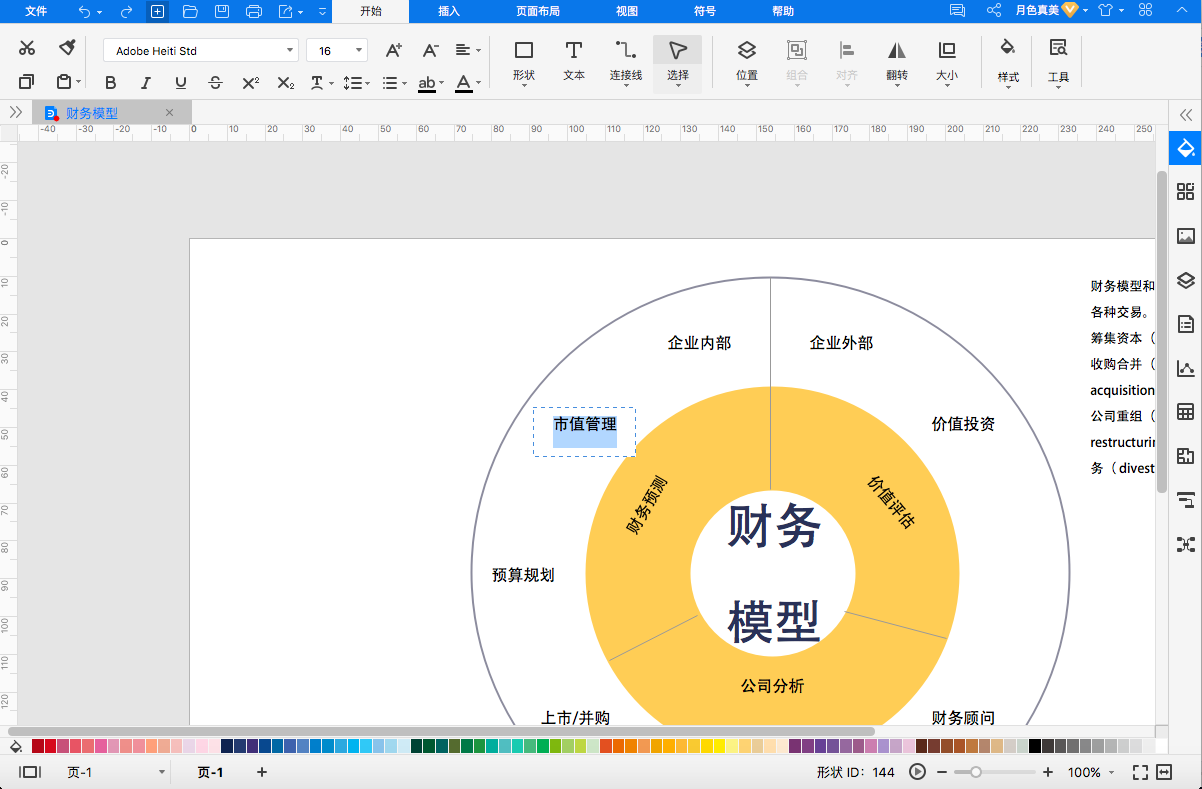Toggle Italic text formatting

(x=145, y=83)
